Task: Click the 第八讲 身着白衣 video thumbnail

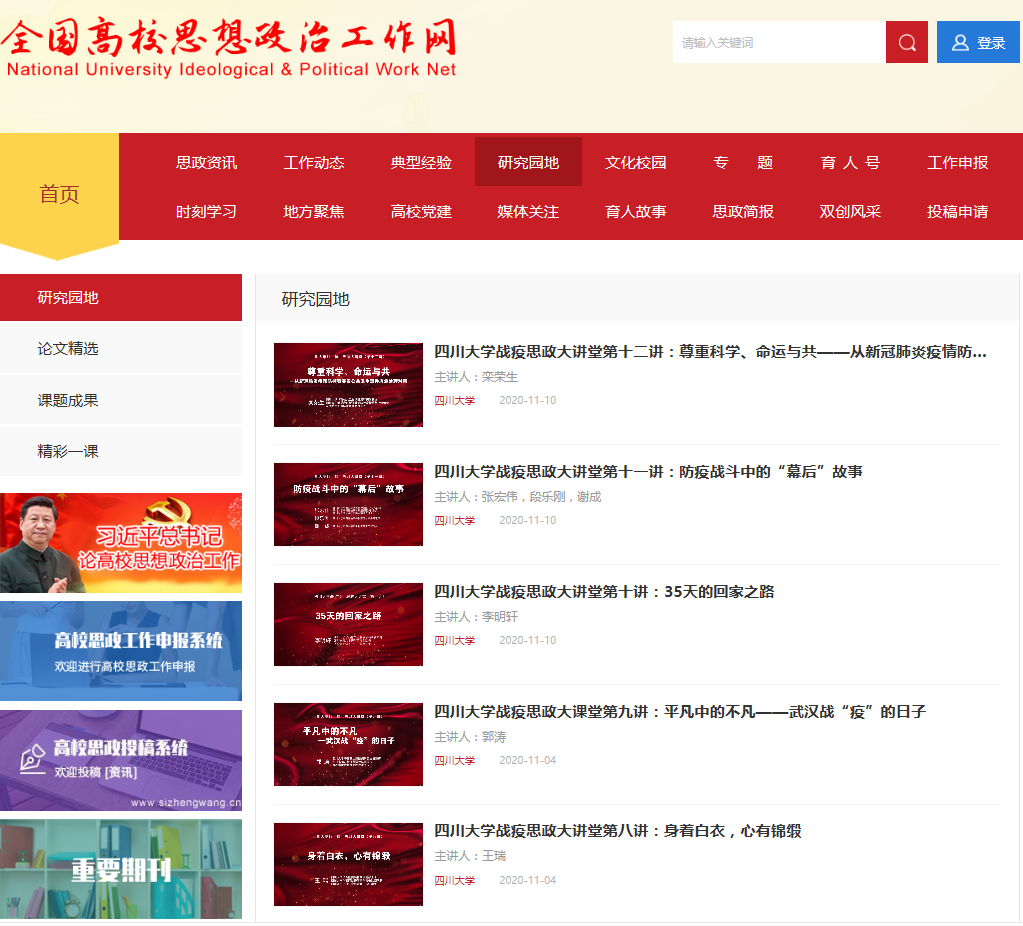Action: pyautogui.click(x=348, y=864)
